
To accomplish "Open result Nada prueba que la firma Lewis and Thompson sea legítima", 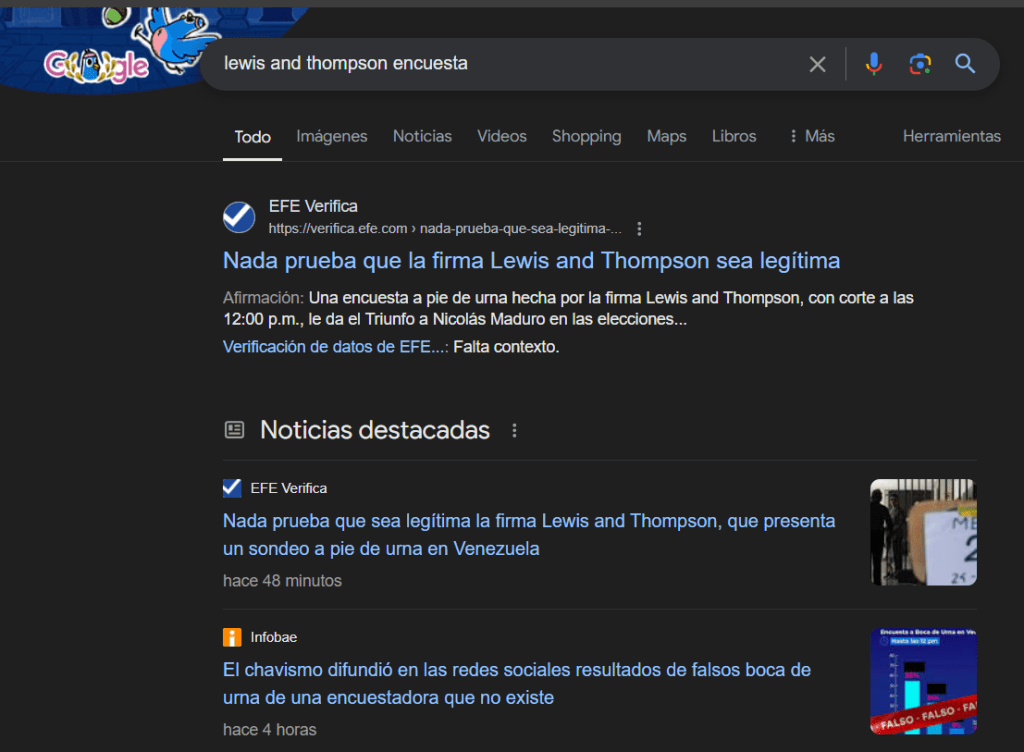I will point(532,261).
